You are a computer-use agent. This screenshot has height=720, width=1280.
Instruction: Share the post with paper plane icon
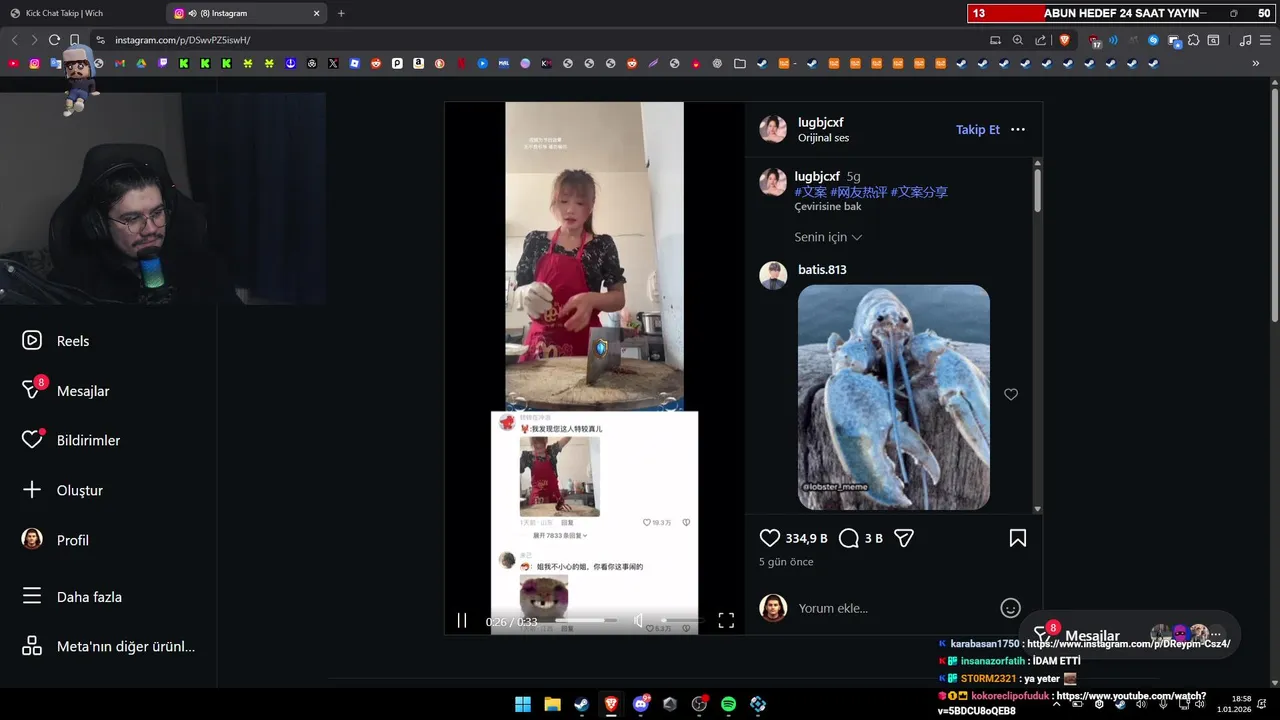(904, 538)
